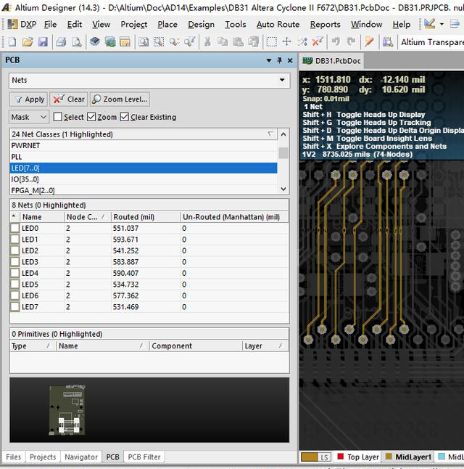
Task: Click the Print toolbar icon
Action: (61, 42)
